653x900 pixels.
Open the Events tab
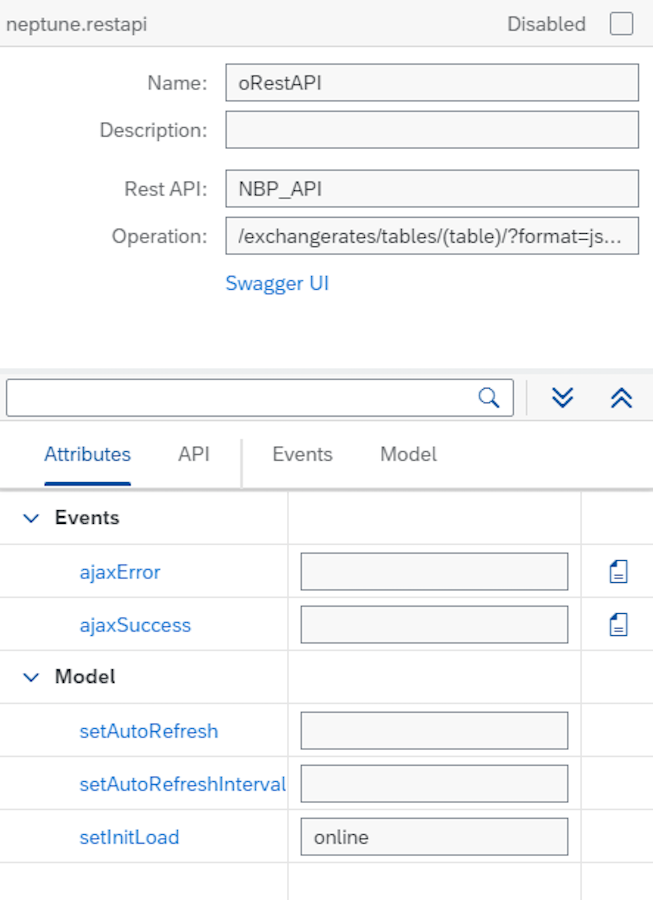[x=302, y=454]
